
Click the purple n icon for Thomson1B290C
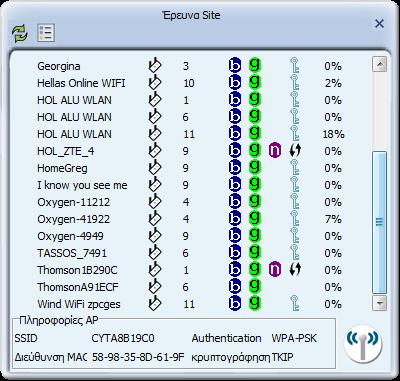275,270
